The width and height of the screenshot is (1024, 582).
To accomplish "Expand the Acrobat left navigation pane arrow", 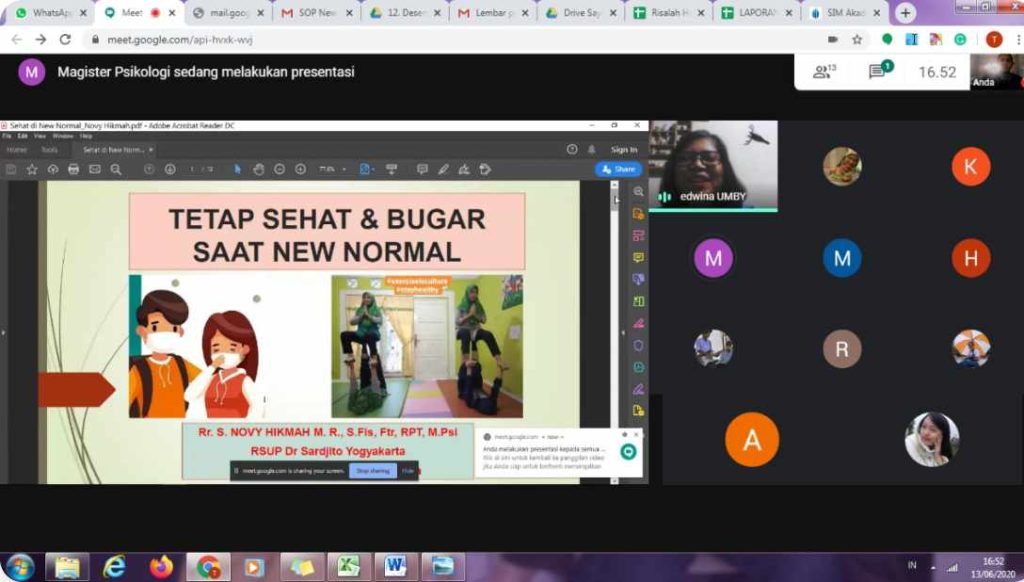I will pyautogui.click(x=3, y=332).
